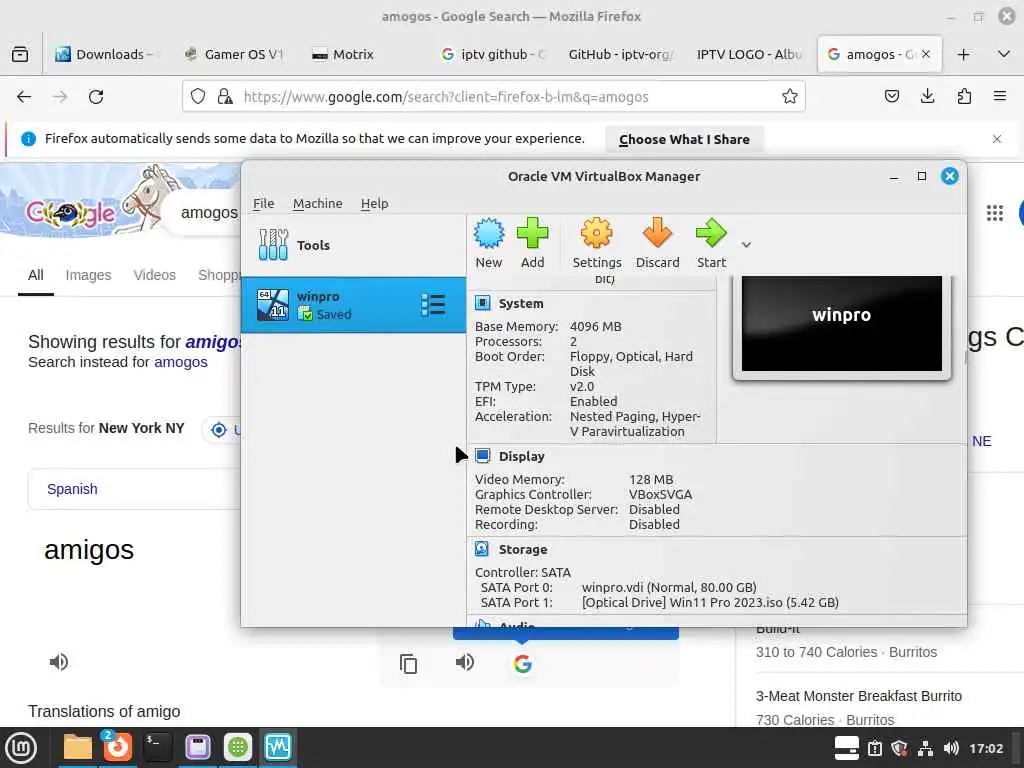
Task: Select the Videos search tab
Action: click(x=155, y=275)
